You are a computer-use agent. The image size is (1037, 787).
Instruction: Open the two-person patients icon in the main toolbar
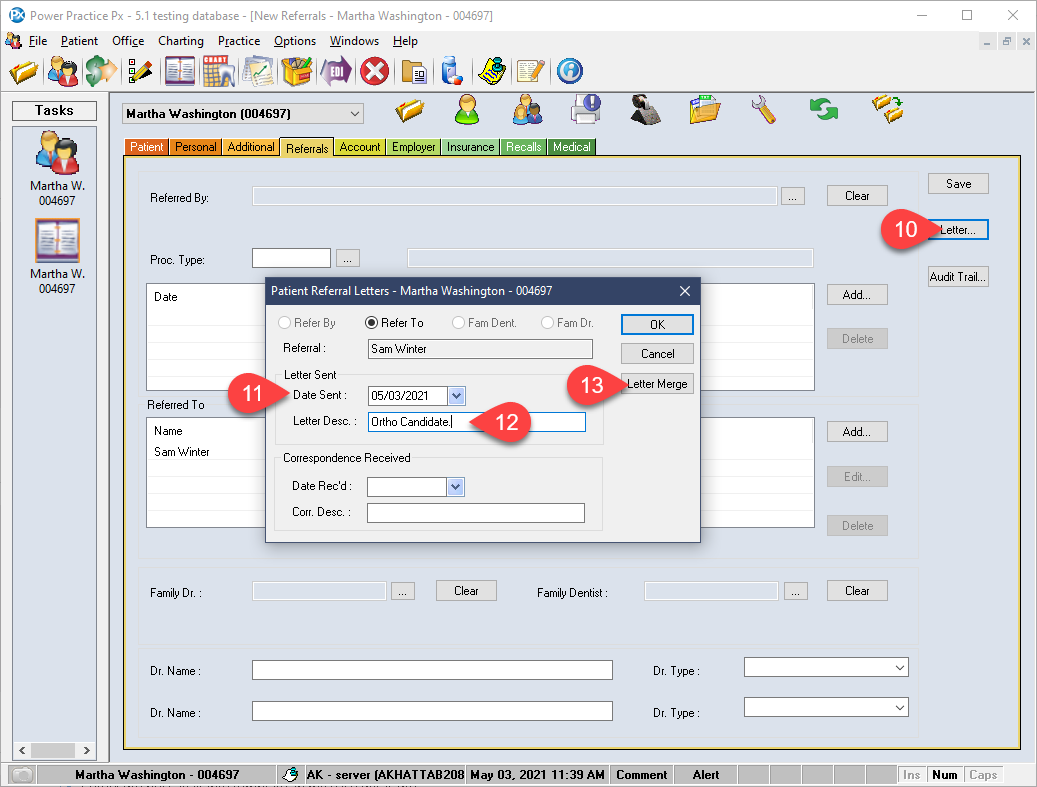coord(63,71)
